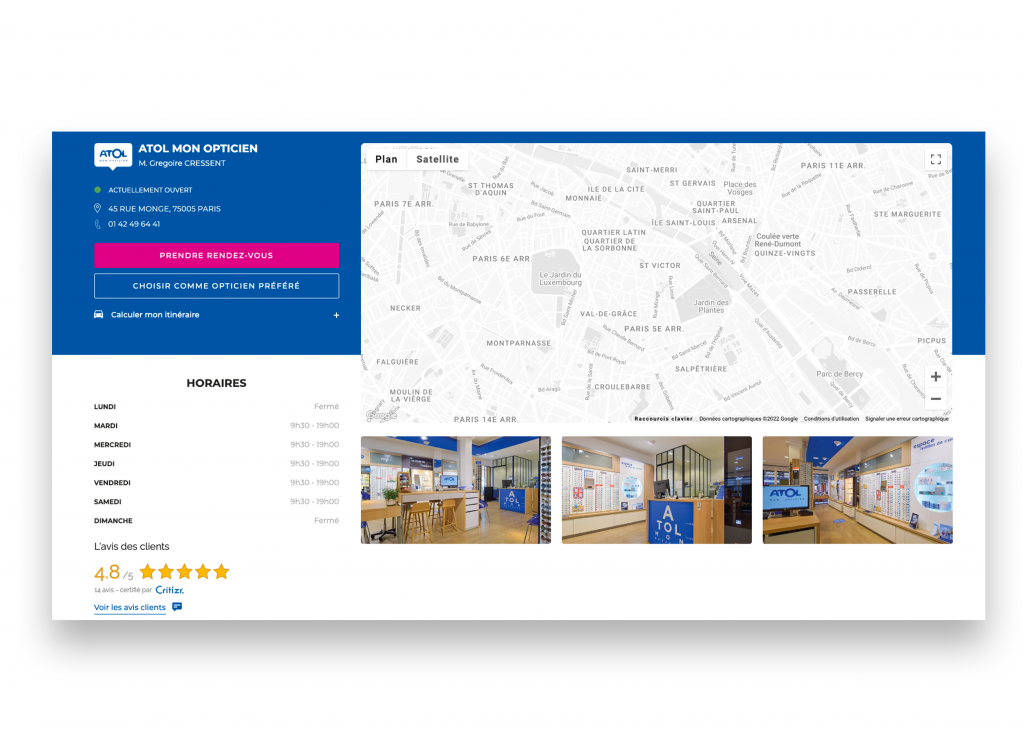
Task: Open Conditions d'utilisation map link
Action: click(x=831, y=419)
